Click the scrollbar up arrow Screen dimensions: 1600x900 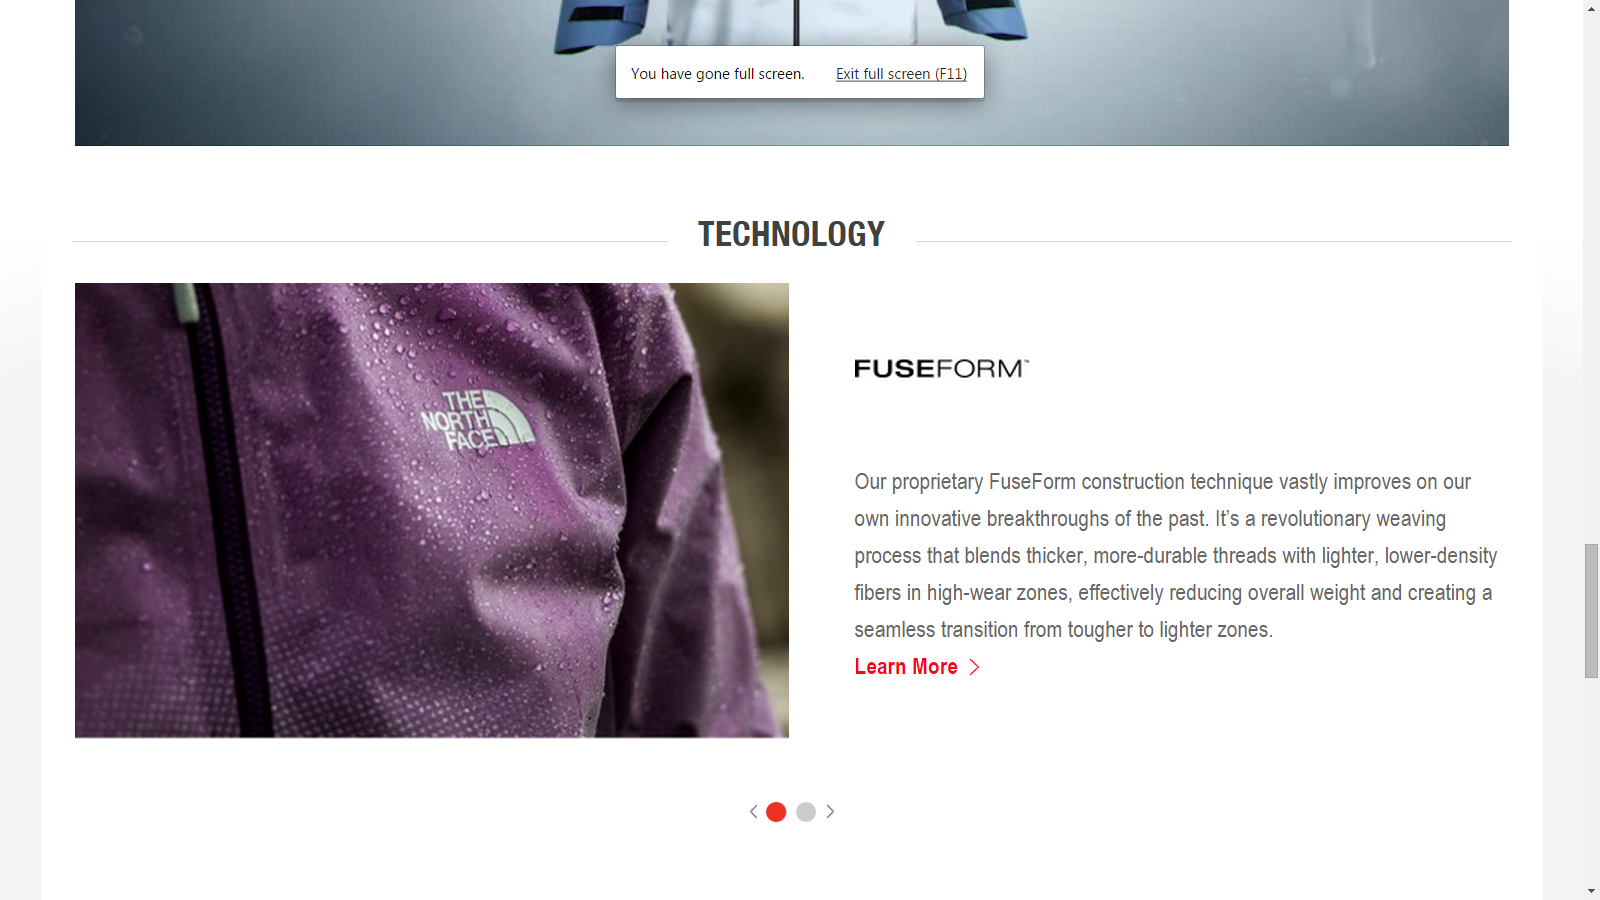point(1591,8)
